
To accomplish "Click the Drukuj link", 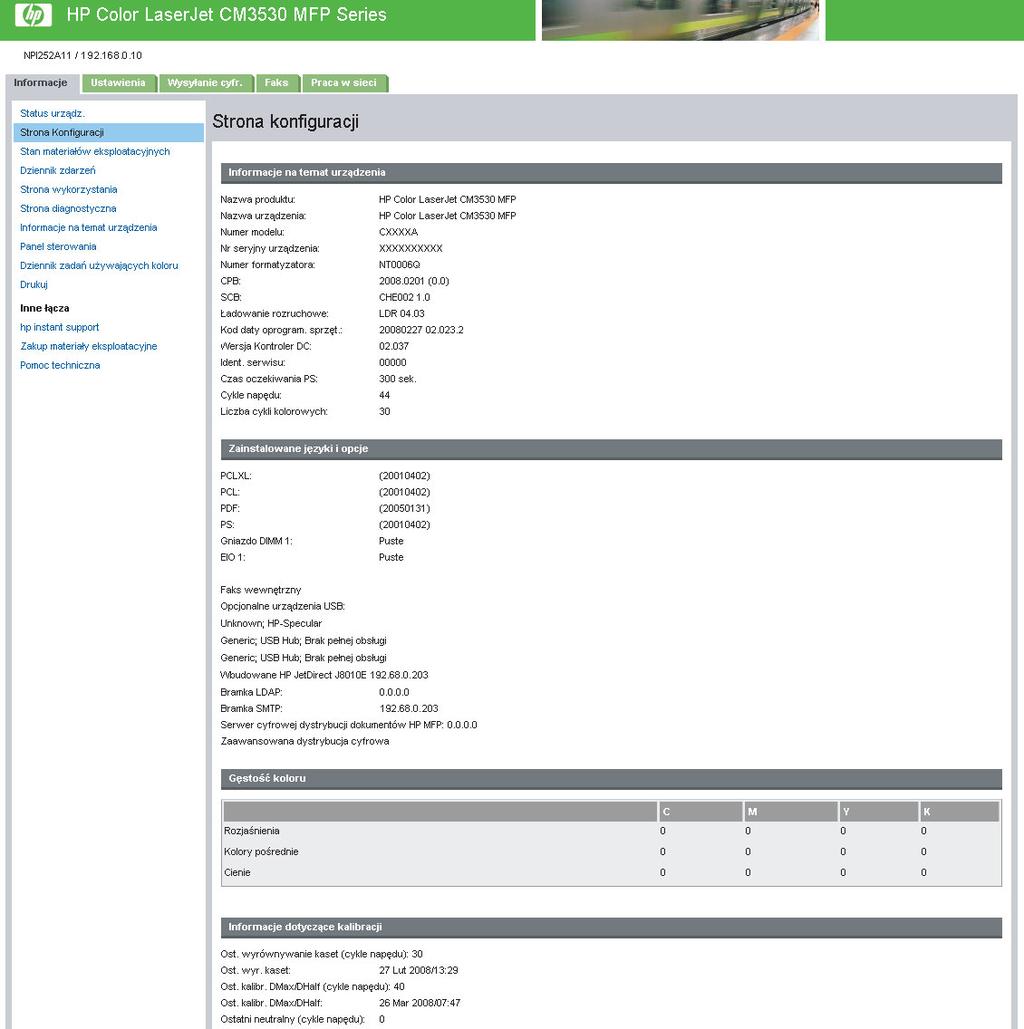I will coord(33,285).
